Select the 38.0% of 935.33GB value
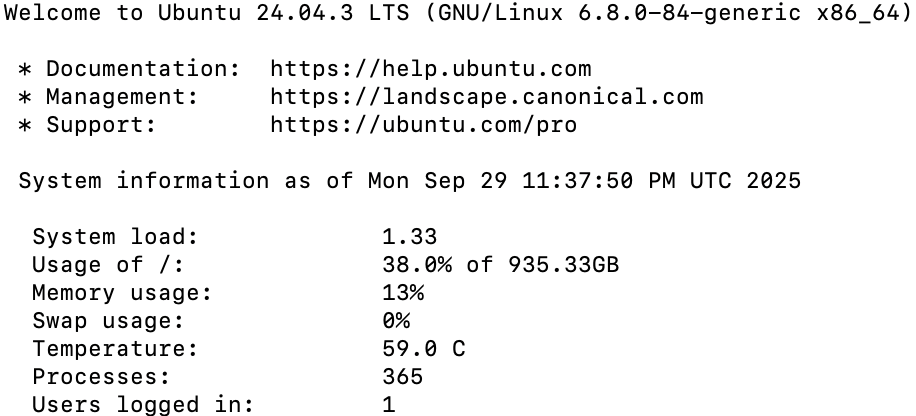The height and width of the screenshot is (416, 916). [x=500, y=265]
